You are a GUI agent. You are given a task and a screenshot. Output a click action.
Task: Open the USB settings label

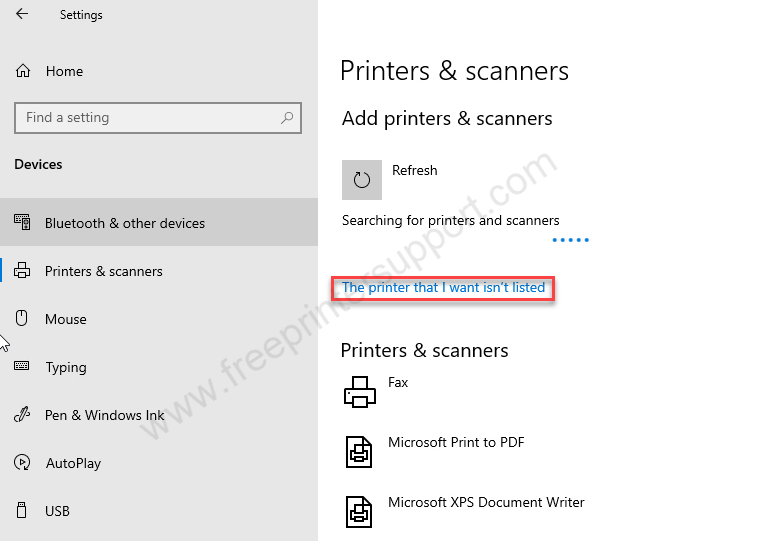57,511
